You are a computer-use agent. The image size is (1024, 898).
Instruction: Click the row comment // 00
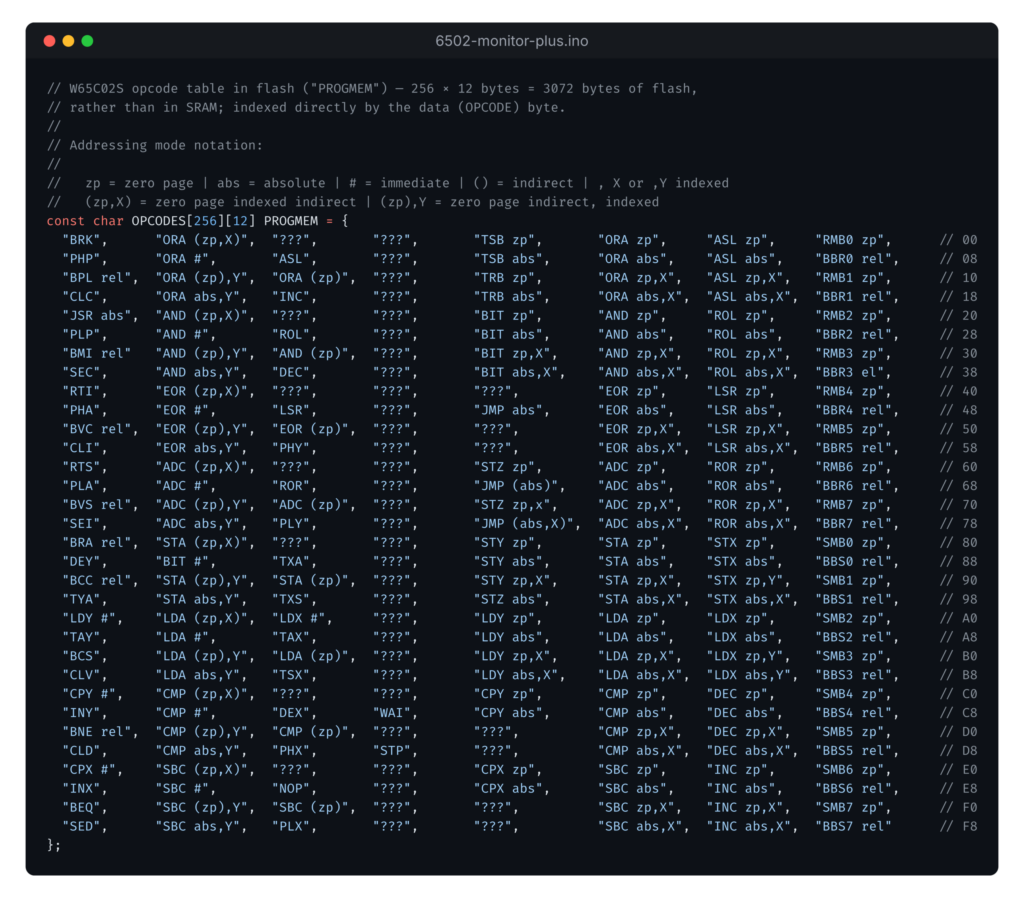[x=958, y=240]
